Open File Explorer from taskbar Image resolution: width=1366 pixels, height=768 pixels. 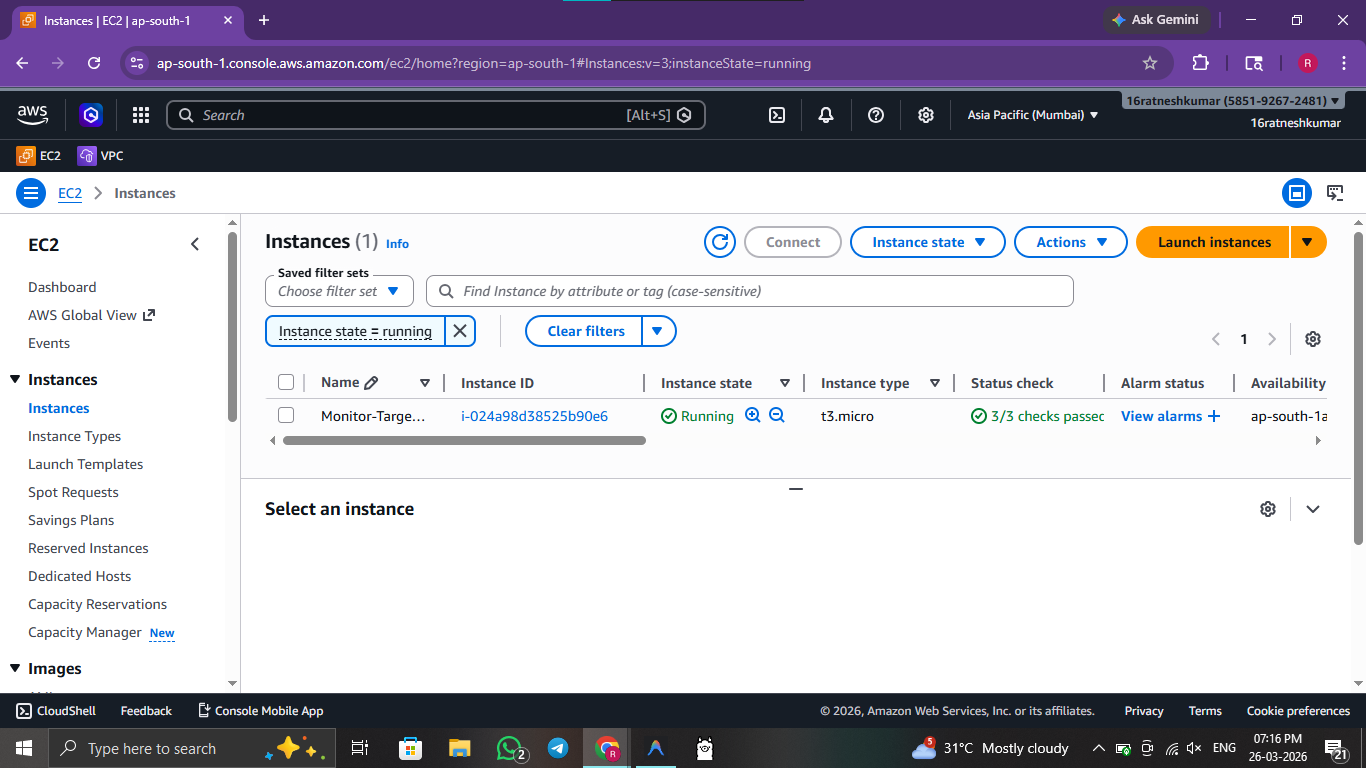pos(460,748)
